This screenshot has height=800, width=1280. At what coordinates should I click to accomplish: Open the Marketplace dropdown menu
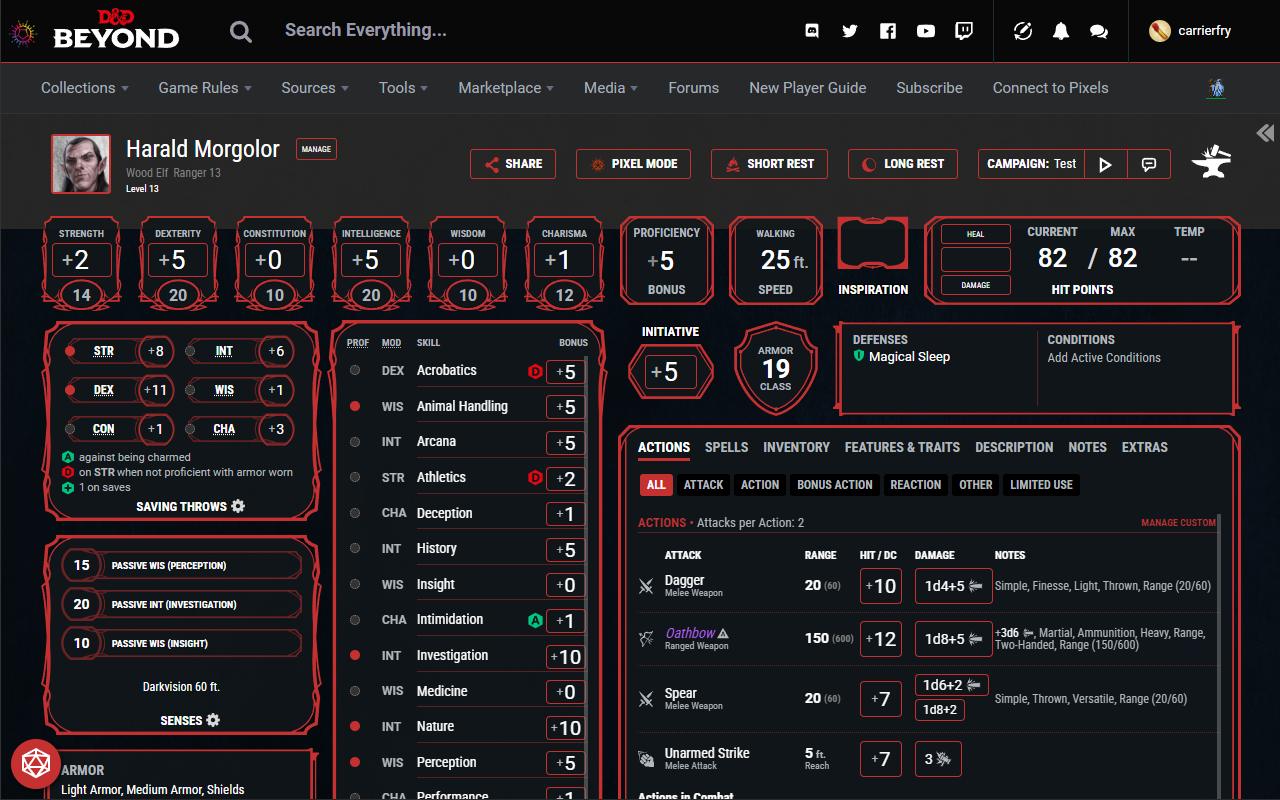pos(505,88)
